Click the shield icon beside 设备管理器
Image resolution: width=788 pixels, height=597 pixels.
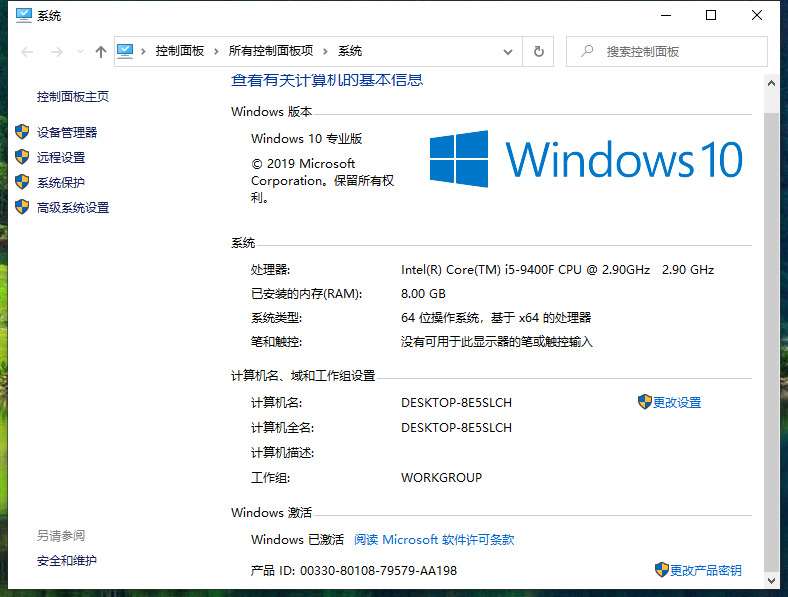coord(22,132)
